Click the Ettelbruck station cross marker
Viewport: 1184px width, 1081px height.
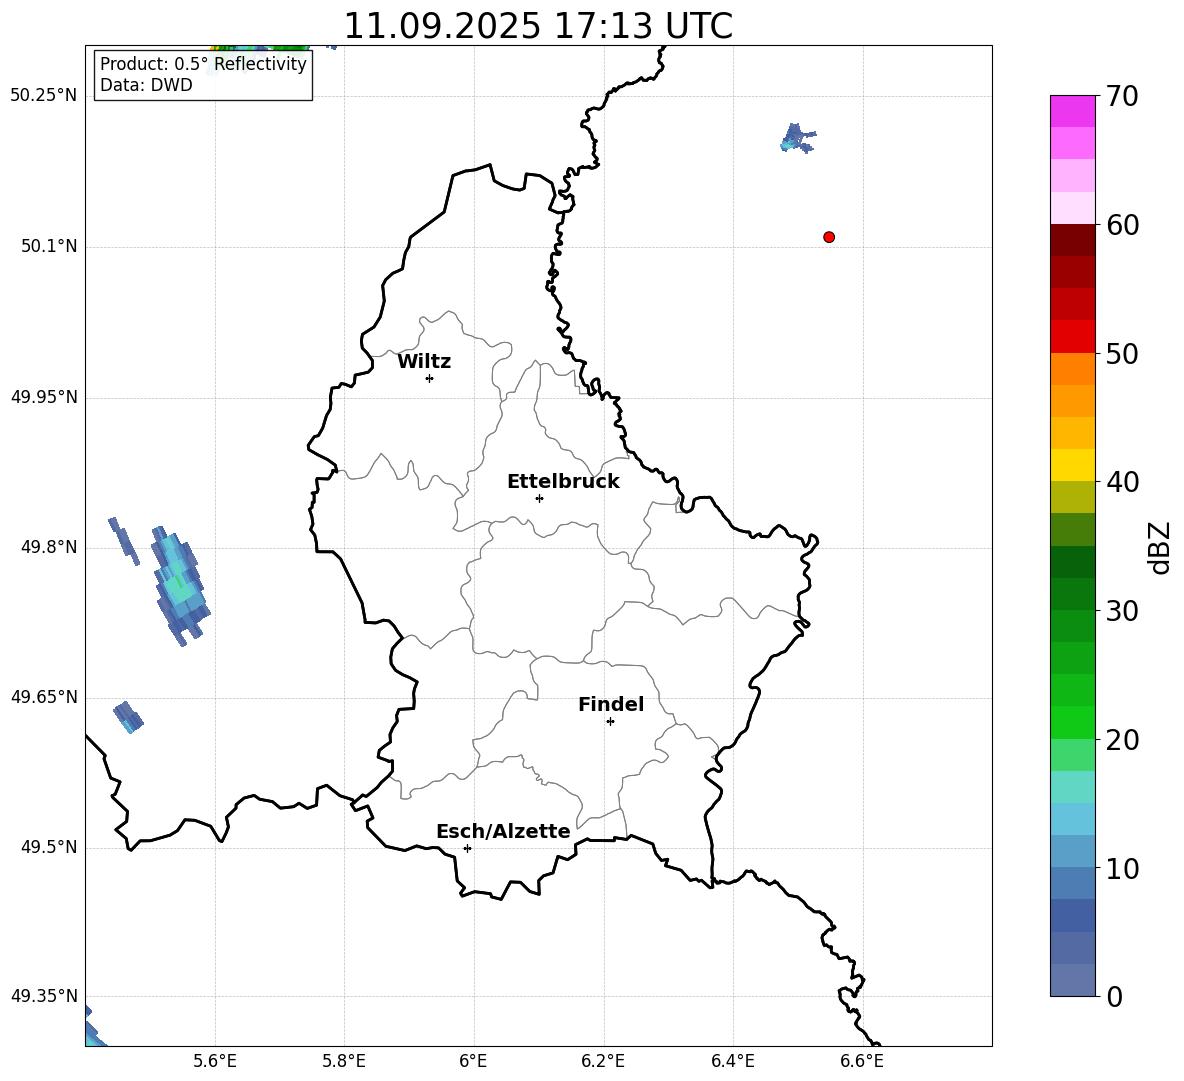pos(539,498)
